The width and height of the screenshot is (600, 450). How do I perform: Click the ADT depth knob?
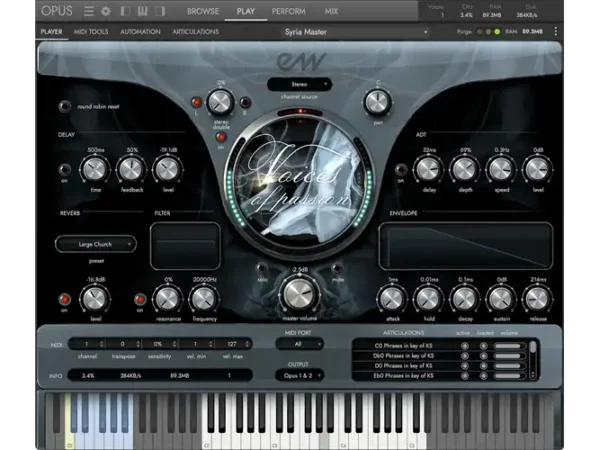(x=465, y=170)
